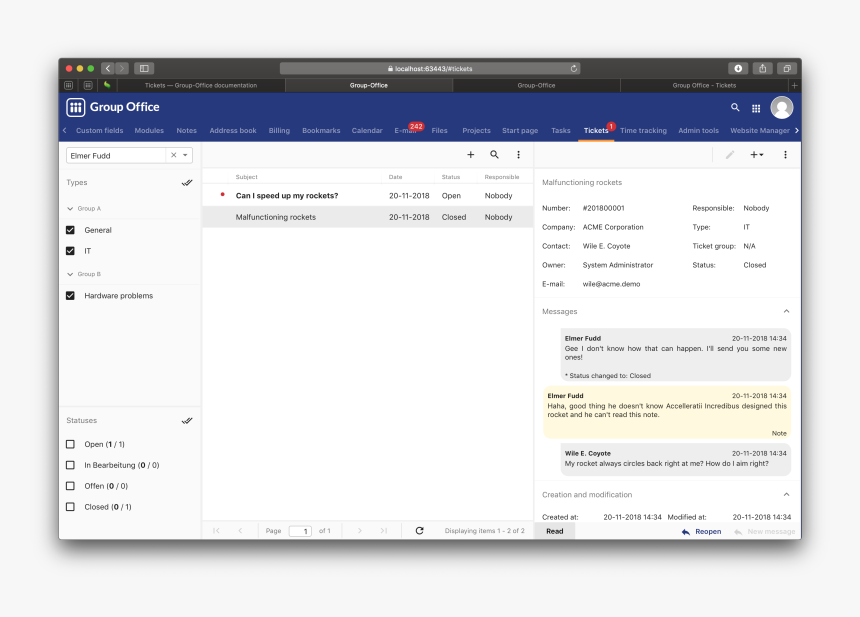
Task: Uncheck the General type checkbox
Action: point(70,230)
